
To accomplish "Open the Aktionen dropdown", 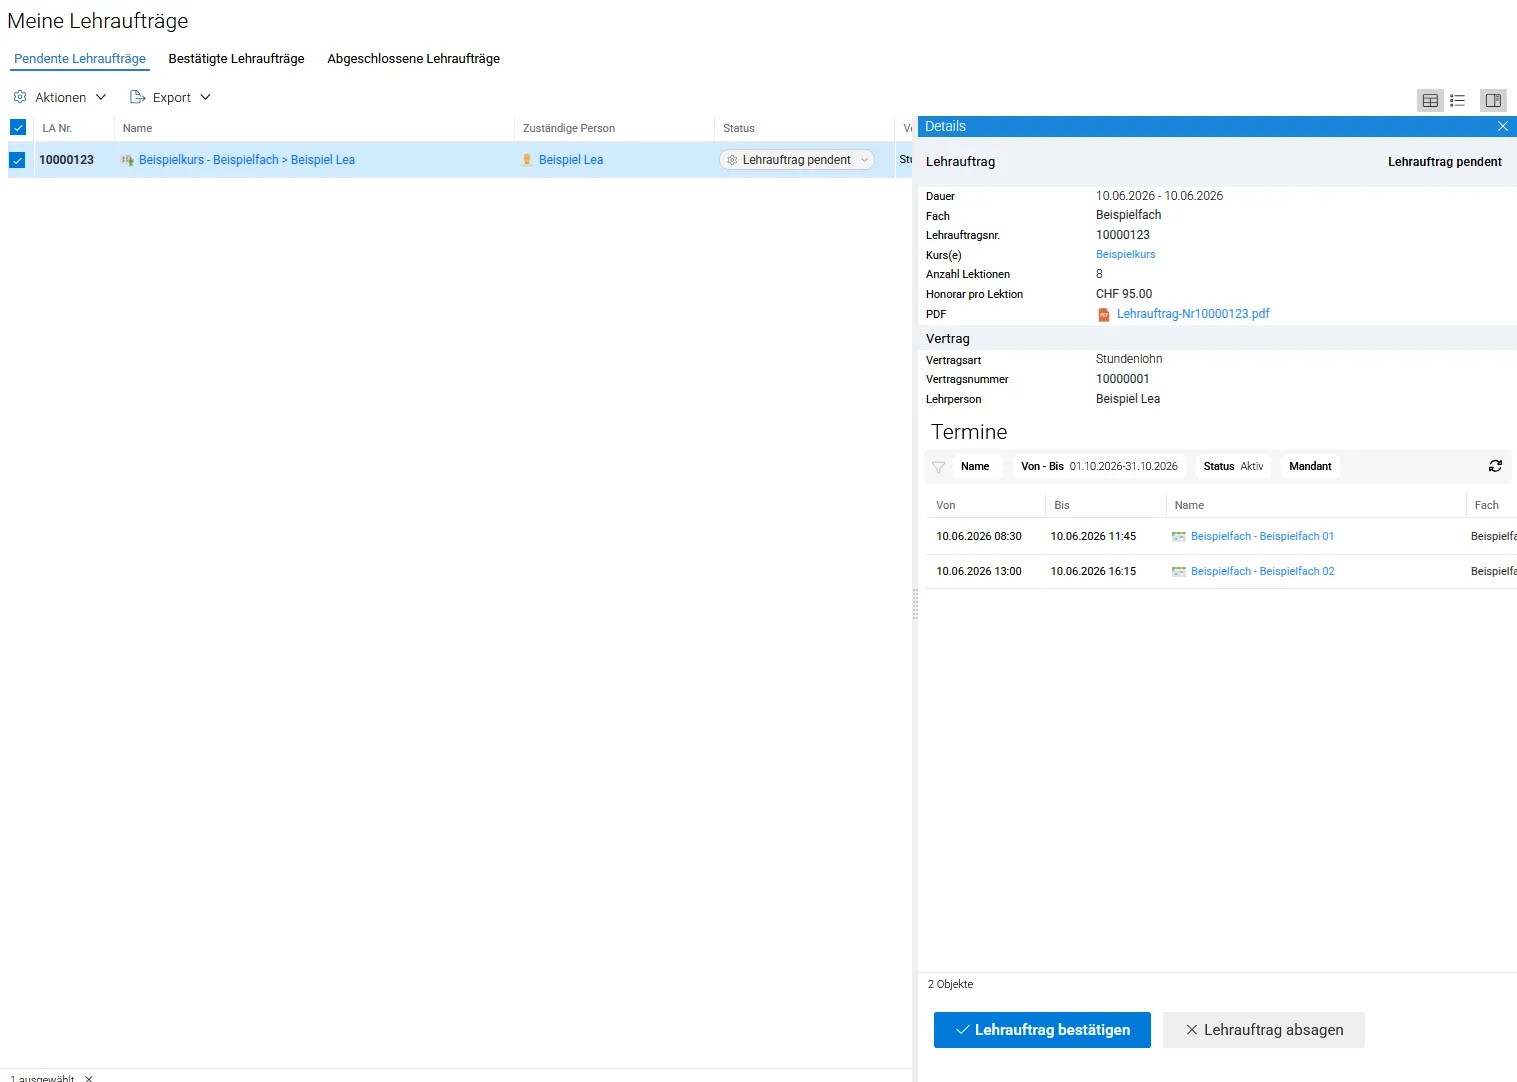I will click(60, 97).
